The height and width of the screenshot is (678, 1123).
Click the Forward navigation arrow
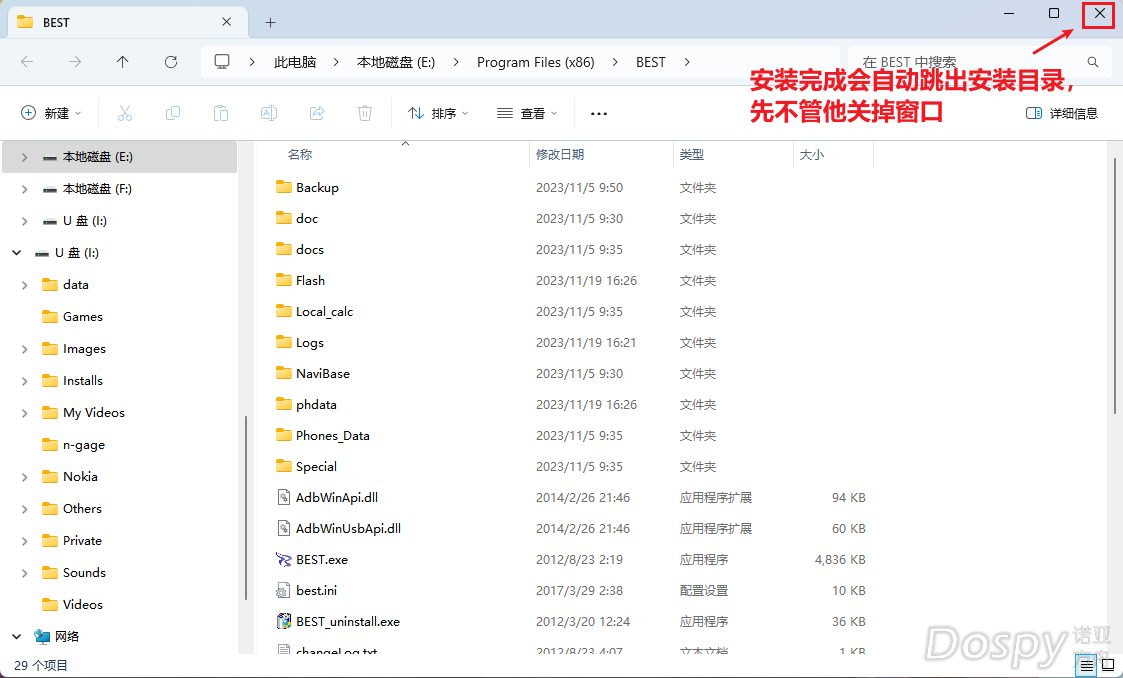click(x=74, y=62)
